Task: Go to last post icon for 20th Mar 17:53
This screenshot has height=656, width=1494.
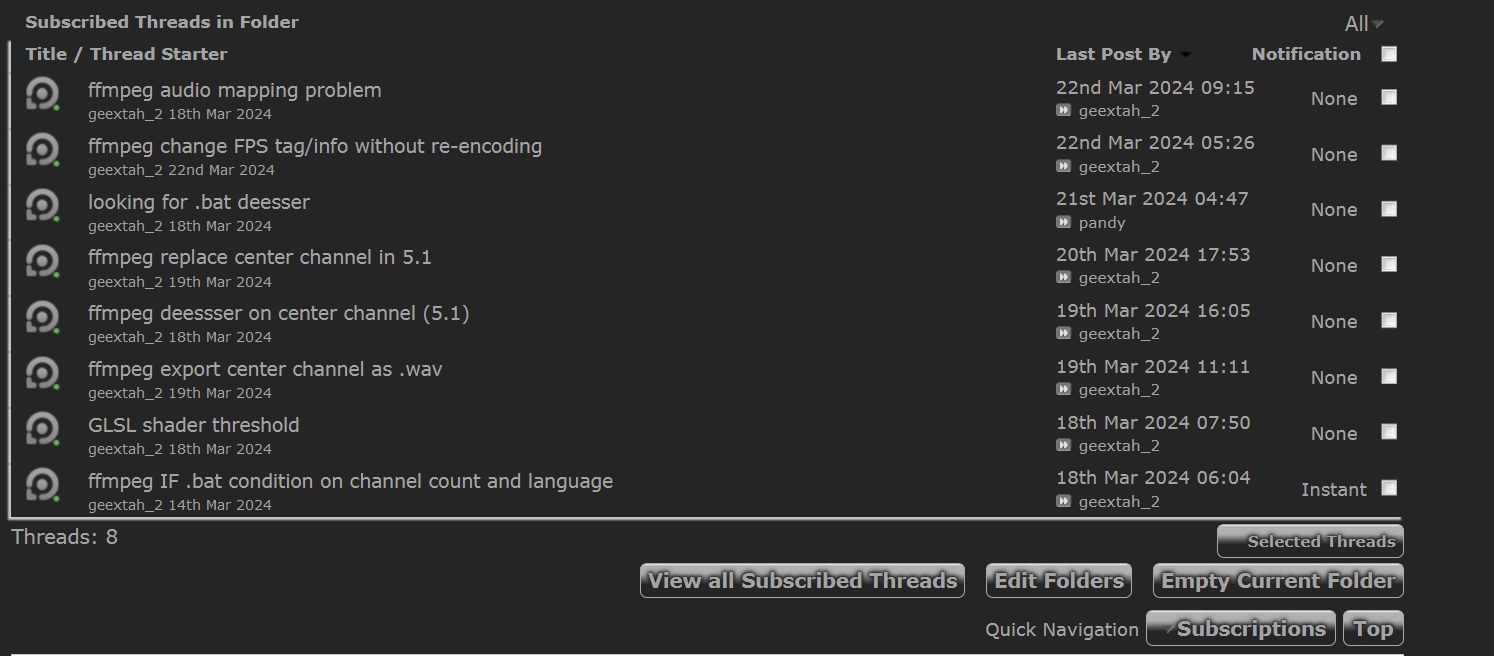Action: tap(1064, 278)
